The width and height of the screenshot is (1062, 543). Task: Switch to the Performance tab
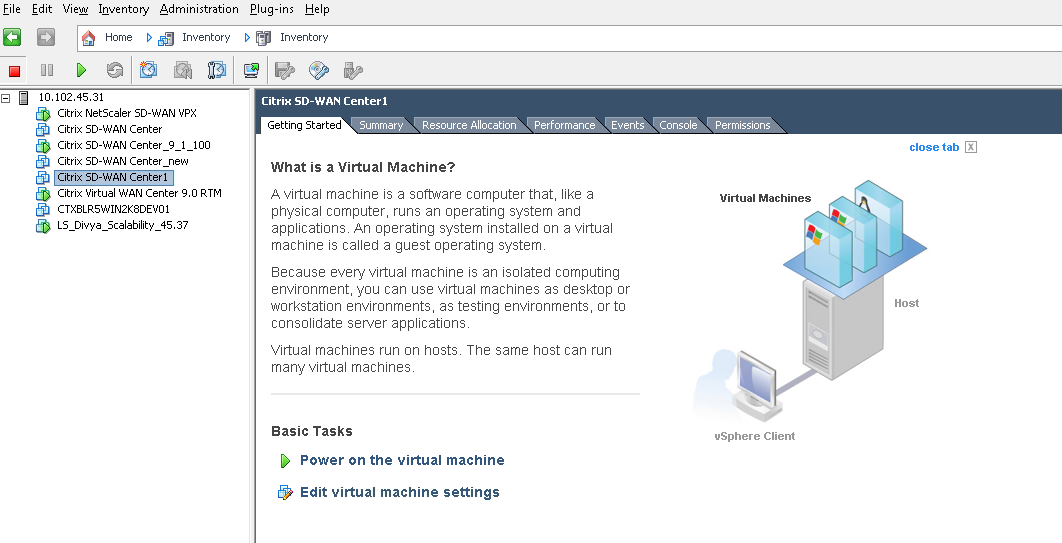[564, 125]
